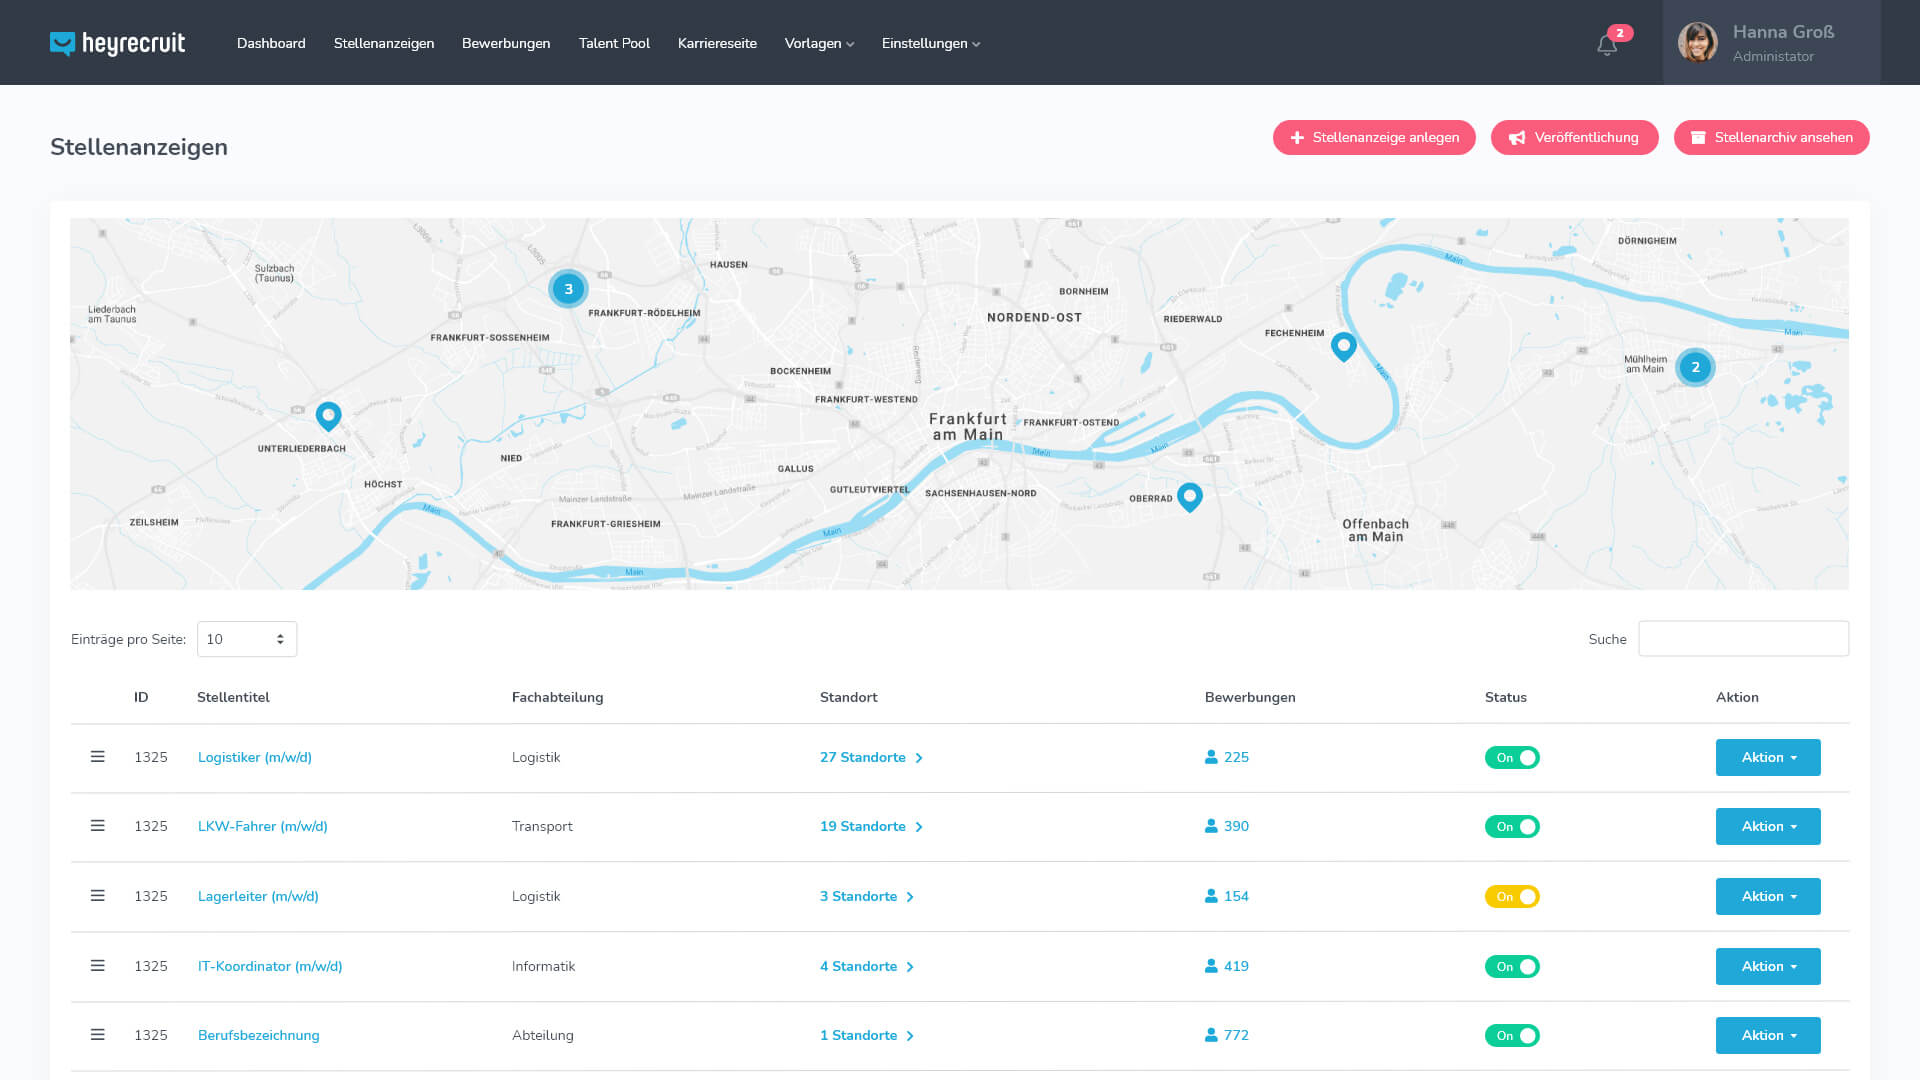Click the drag handle icon beside Logistiker row
1920x1080 pixels.
coord(97,757)
